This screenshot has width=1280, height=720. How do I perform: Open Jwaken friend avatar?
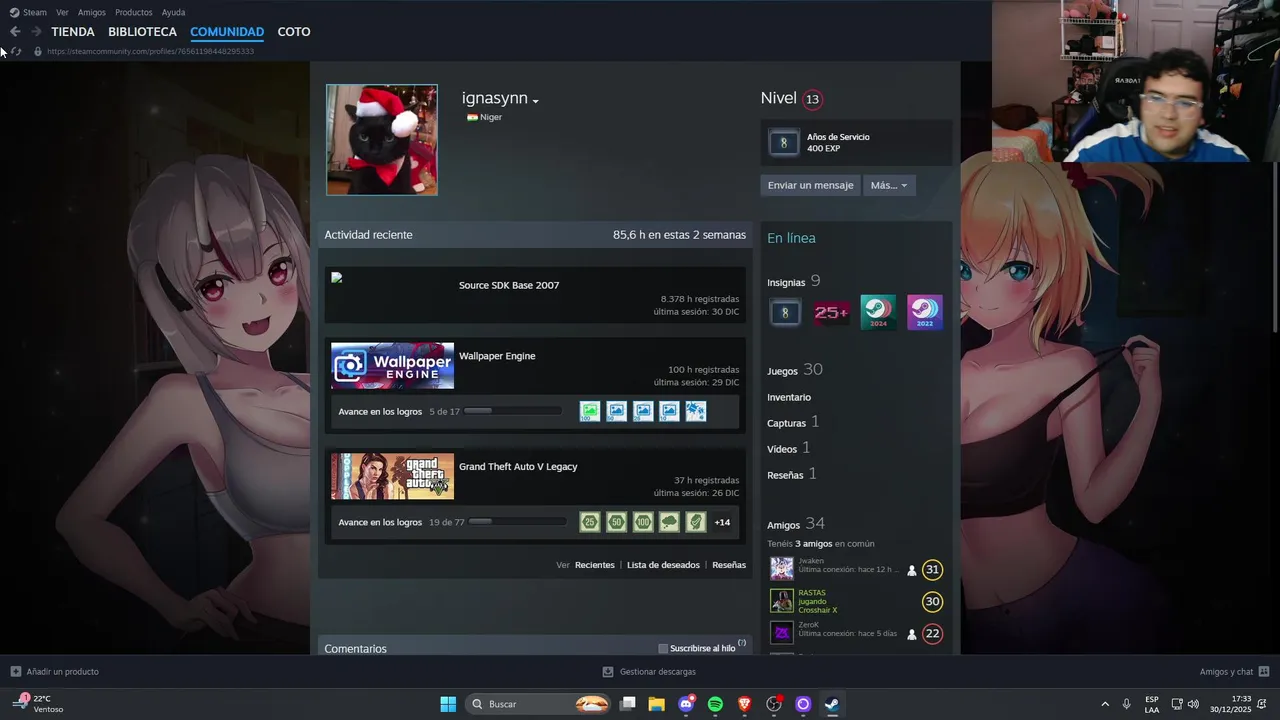pos(782,569)
